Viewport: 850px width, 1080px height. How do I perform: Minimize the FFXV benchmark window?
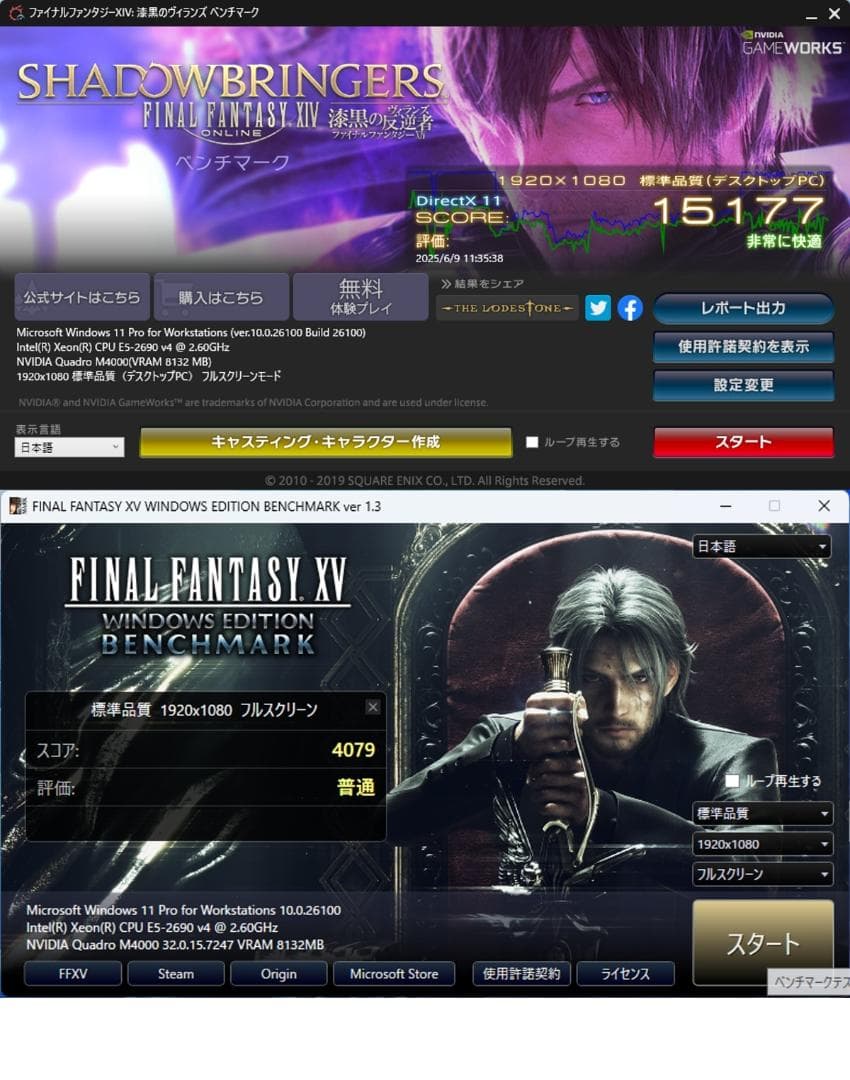(x=725, y=506)
